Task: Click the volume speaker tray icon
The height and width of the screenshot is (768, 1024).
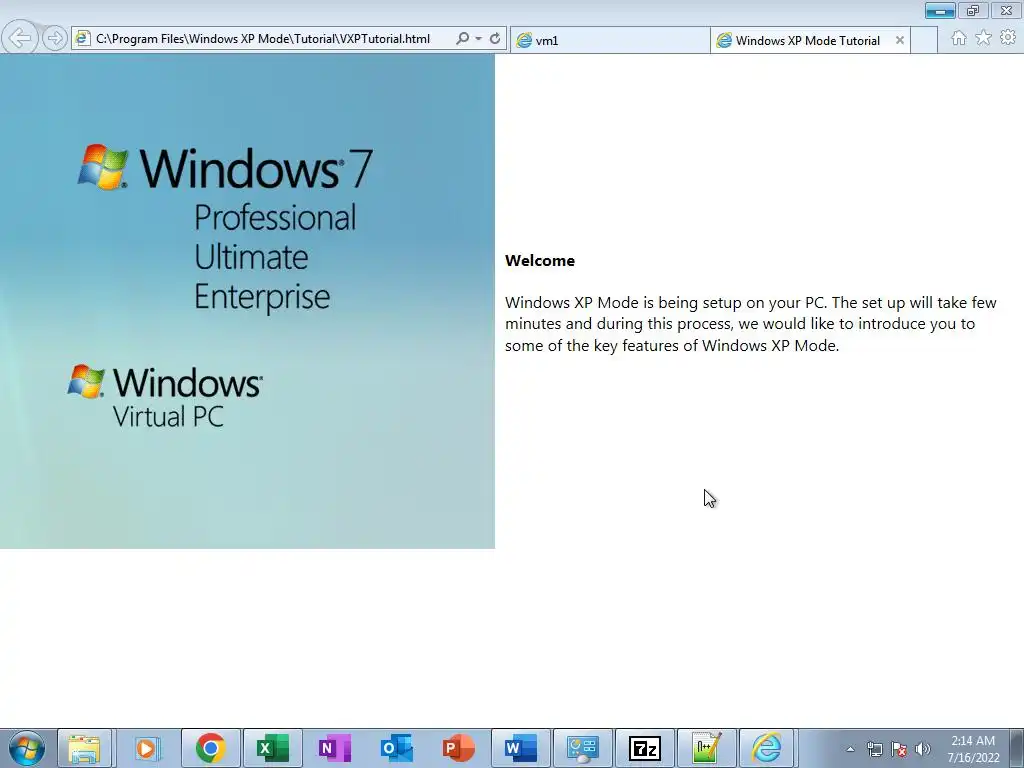Action: coord(923,749)
